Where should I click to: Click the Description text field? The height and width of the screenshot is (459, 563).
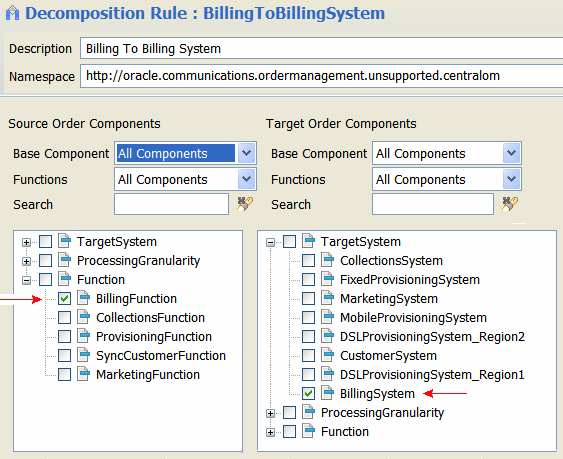321,48
